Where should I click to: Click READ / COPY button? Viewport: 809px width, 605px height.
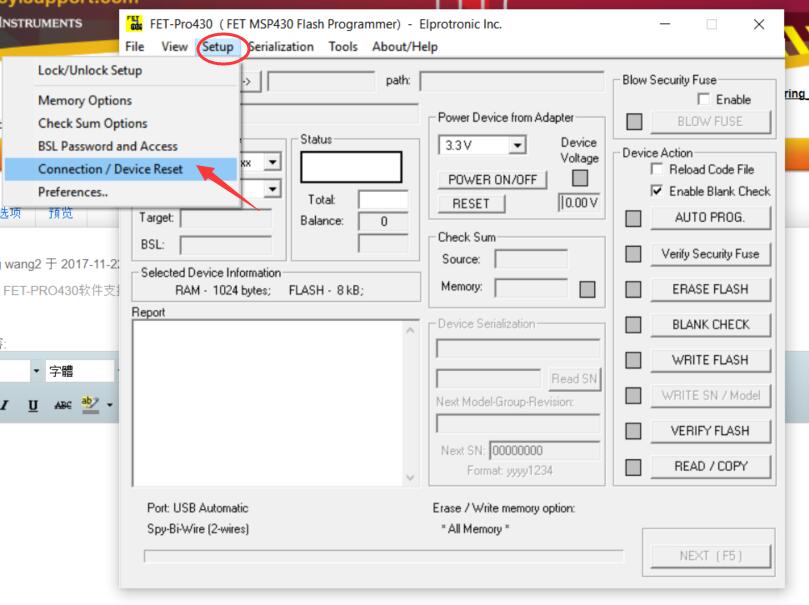tap(710, 466)
